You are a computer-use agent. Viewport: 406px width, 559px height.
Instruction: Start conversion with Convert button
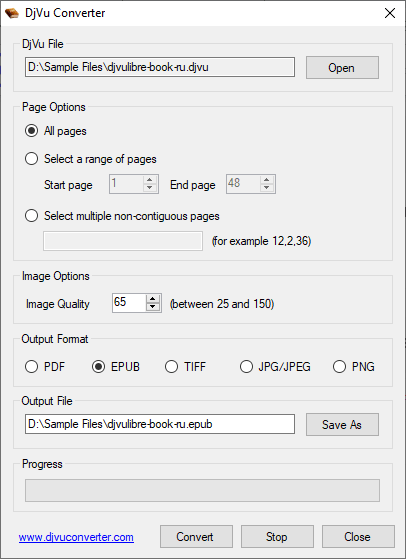pyautogui.click(x=196, y=537)
